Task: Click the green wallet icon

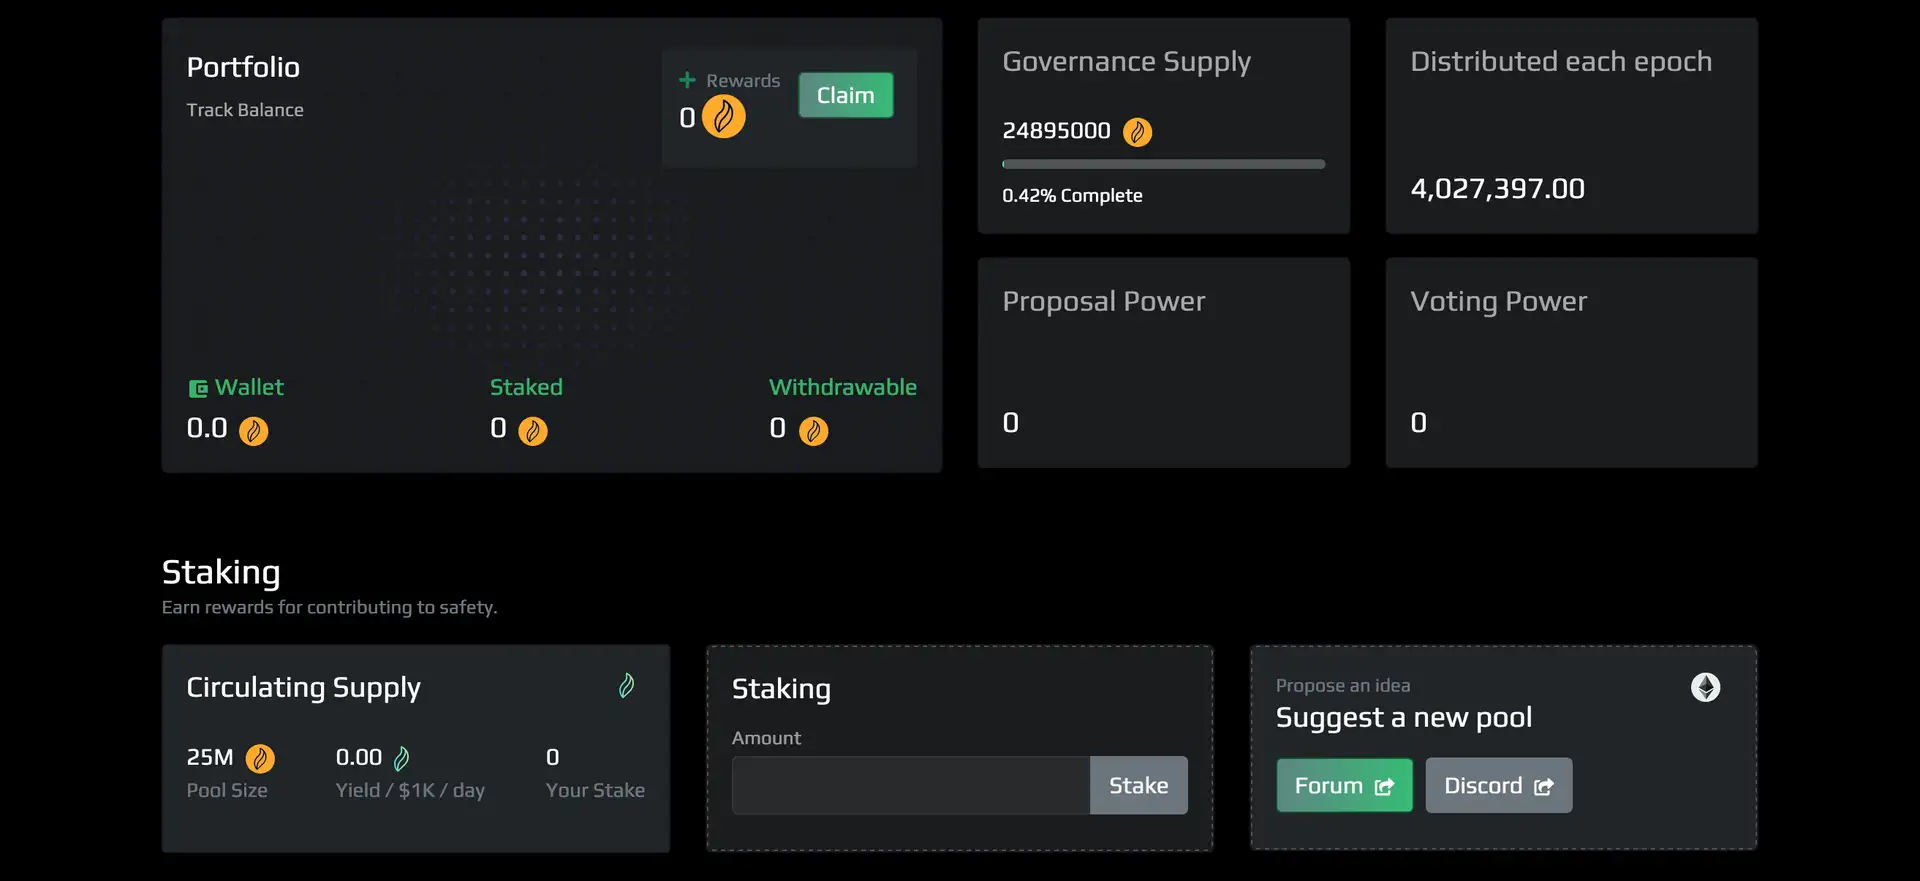Action: pos(198,388)
